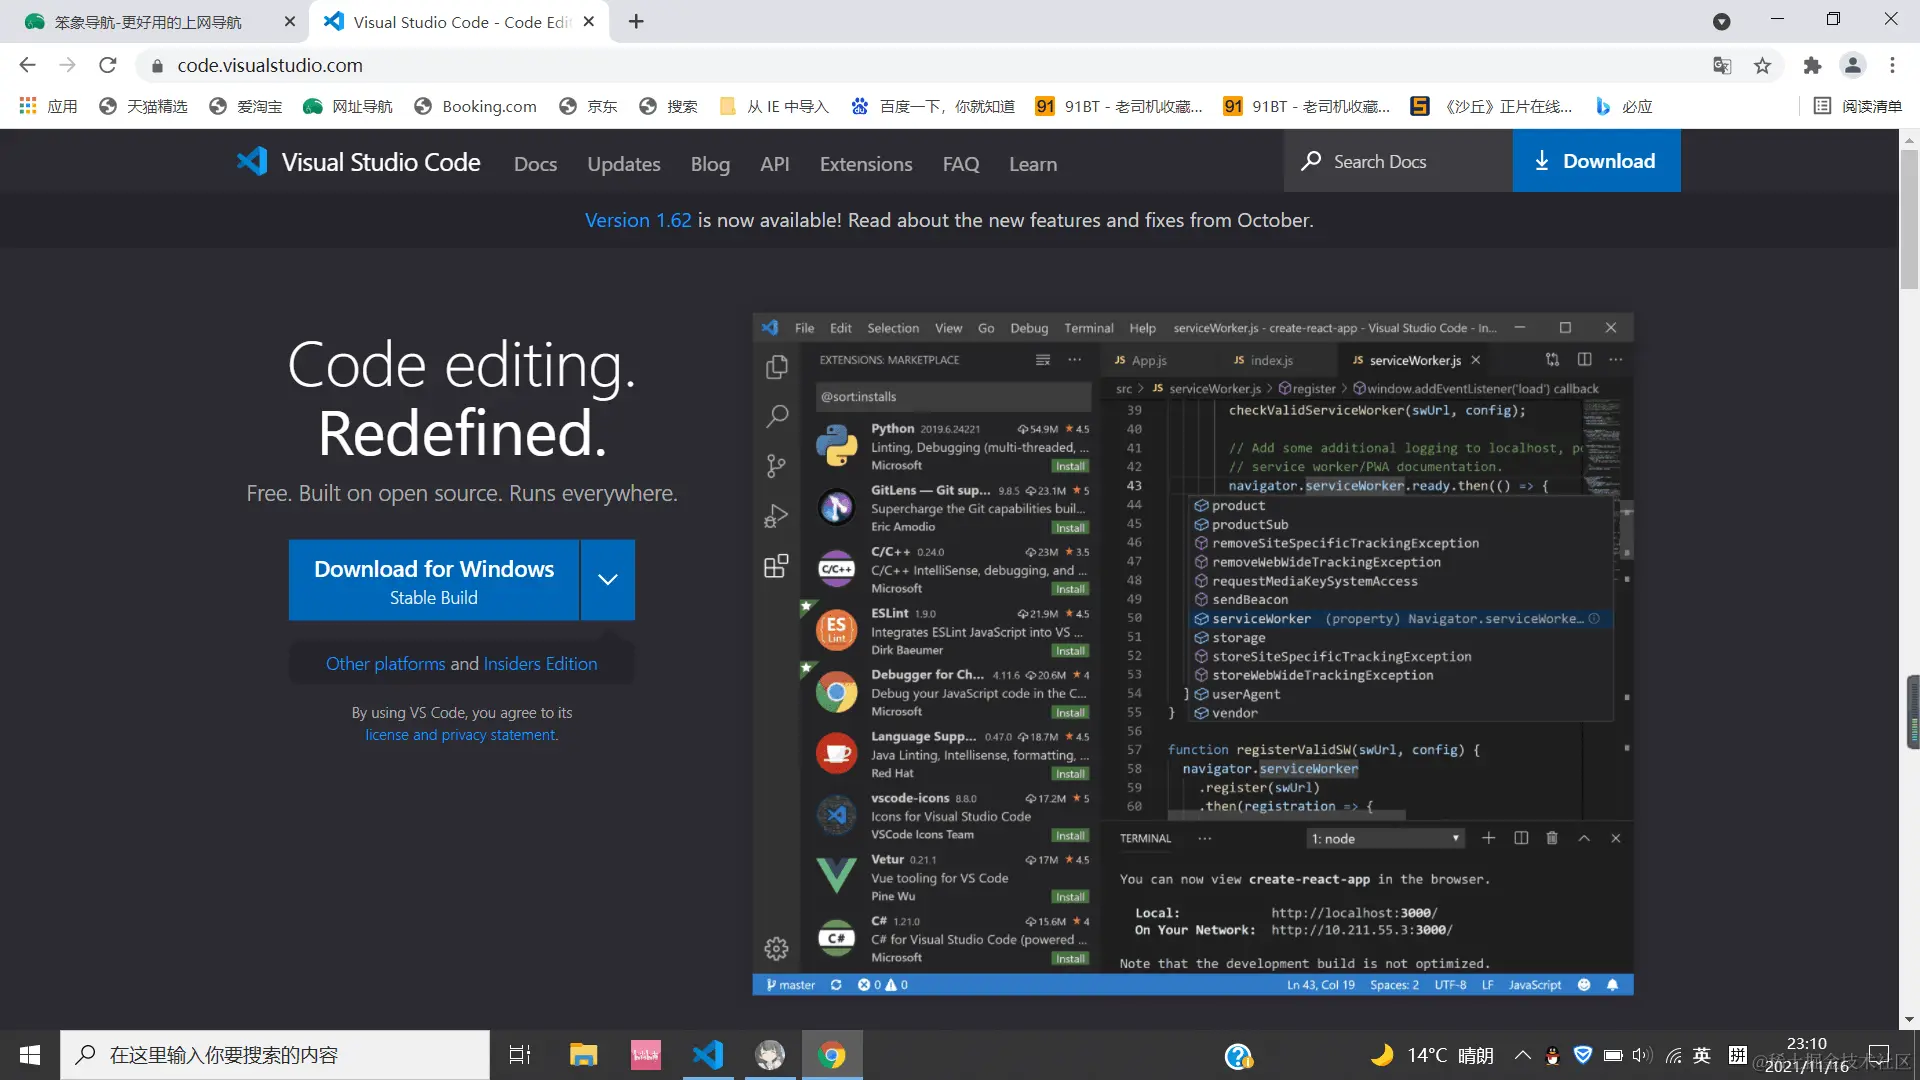The image size is (1920, 1080).
Task: Click the bookmark star icon
Action: click(x=1762, y=66)
